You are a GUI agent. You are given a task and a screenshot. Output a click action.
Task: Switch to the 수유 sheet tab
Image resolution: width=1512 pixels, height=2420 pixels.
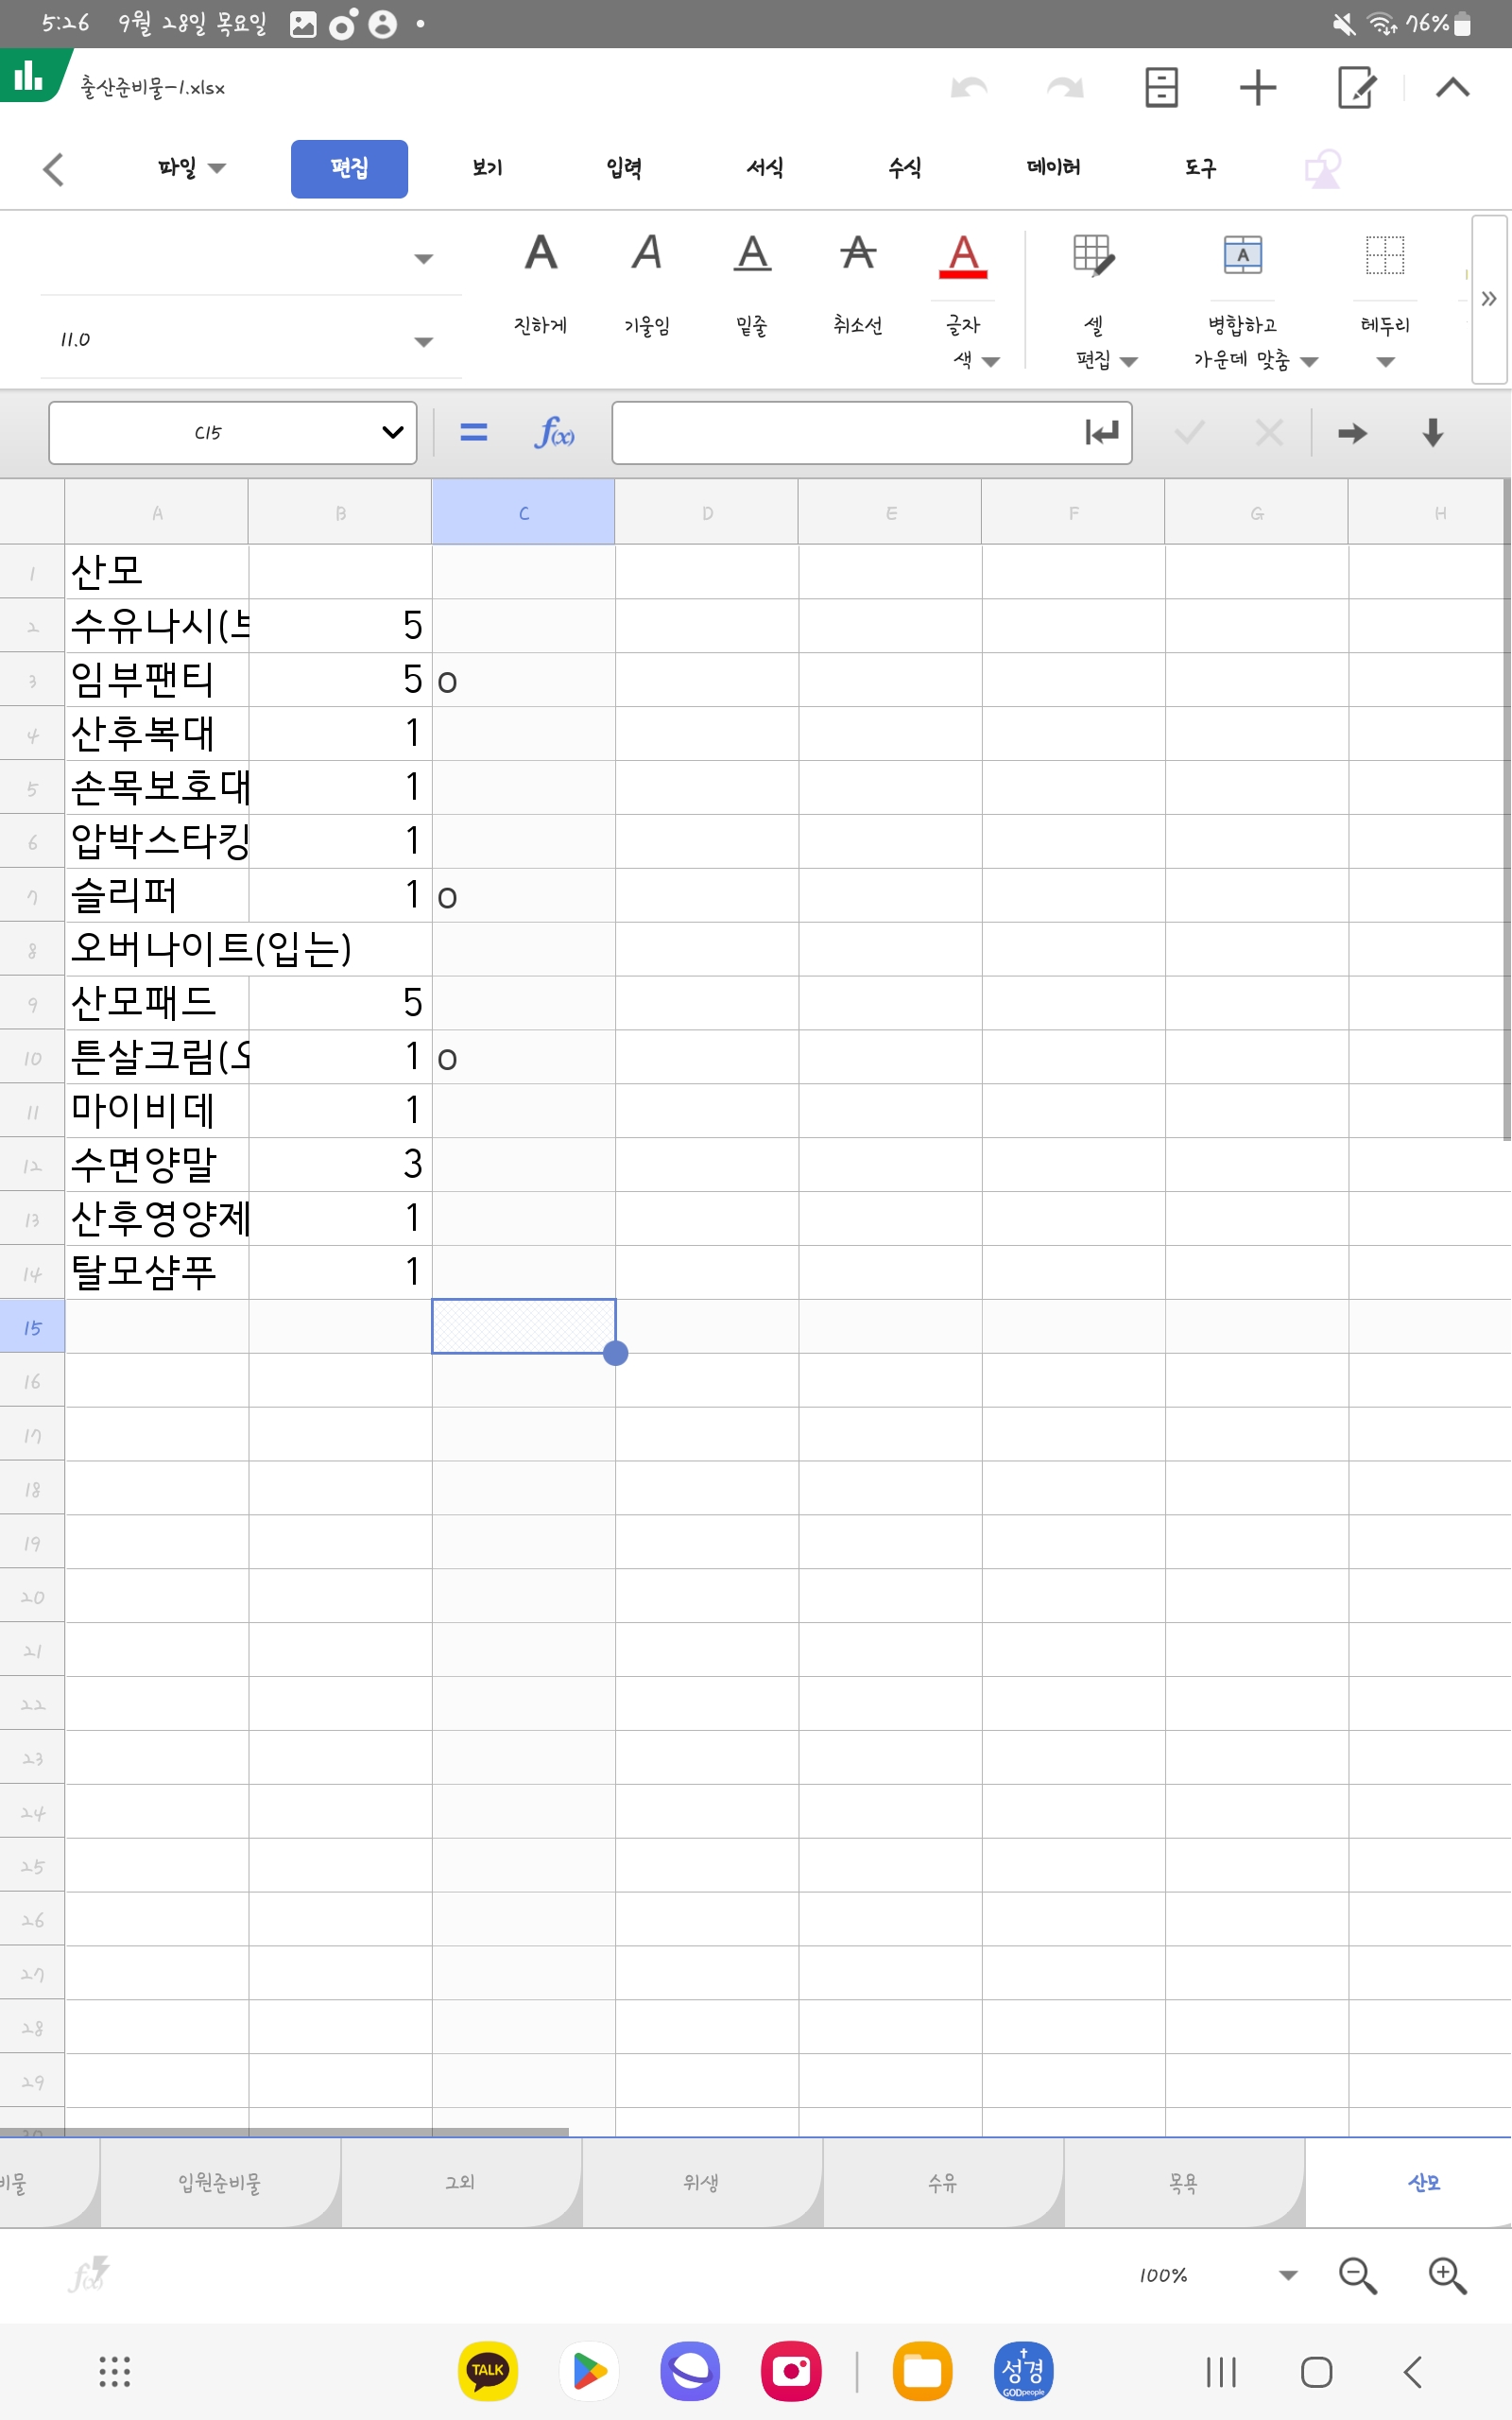pos(942,2182)
